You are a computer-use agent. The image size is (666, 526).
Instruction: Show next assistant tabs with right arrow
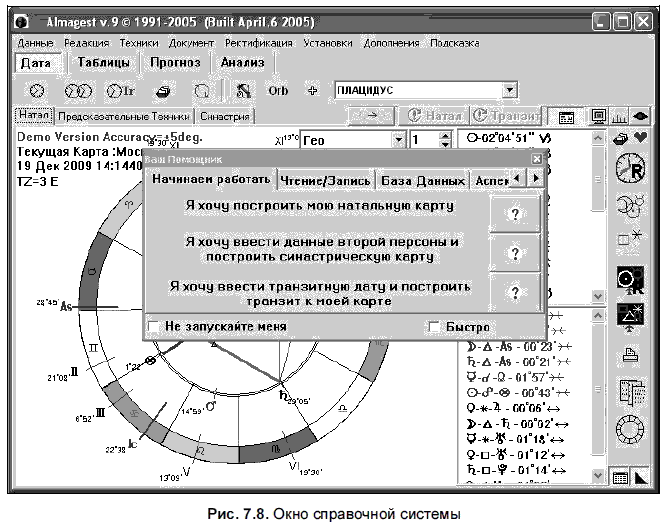[x=536, y=178]
